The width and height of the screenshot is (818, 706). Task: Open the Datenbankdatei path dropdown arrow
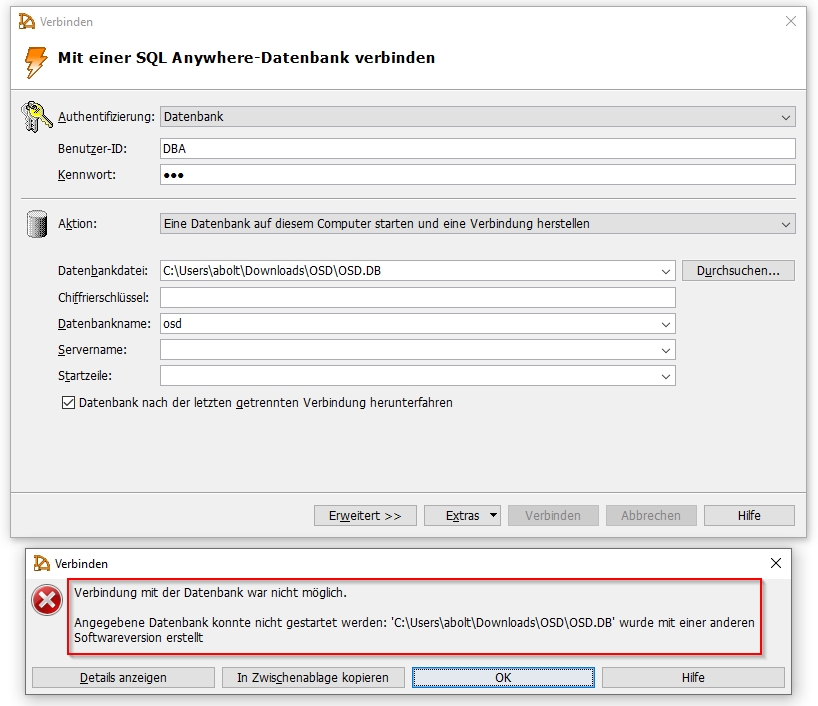click(x=666, y=271)
